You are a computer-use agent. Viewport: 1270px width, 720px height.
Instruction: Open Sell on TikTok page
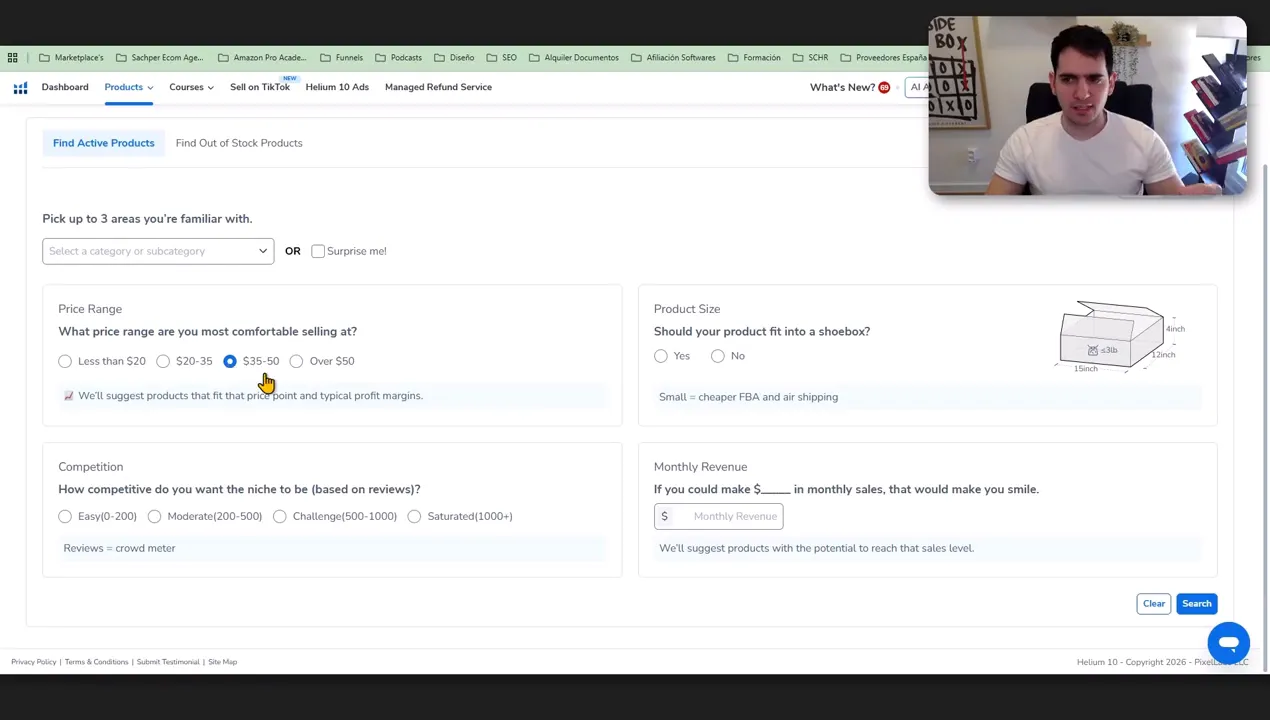coord(260,87)
